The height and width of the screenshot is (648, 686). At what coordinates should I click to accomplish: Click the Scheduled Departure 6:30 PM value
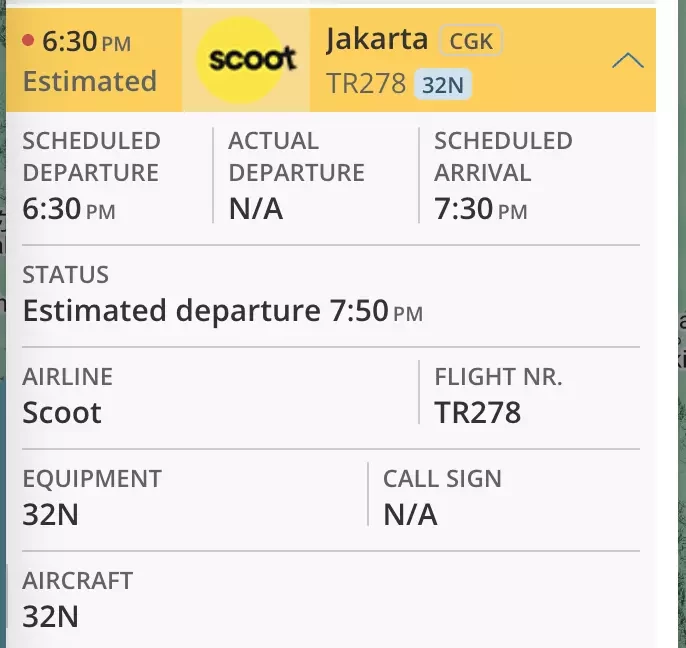tap(69, 209)
